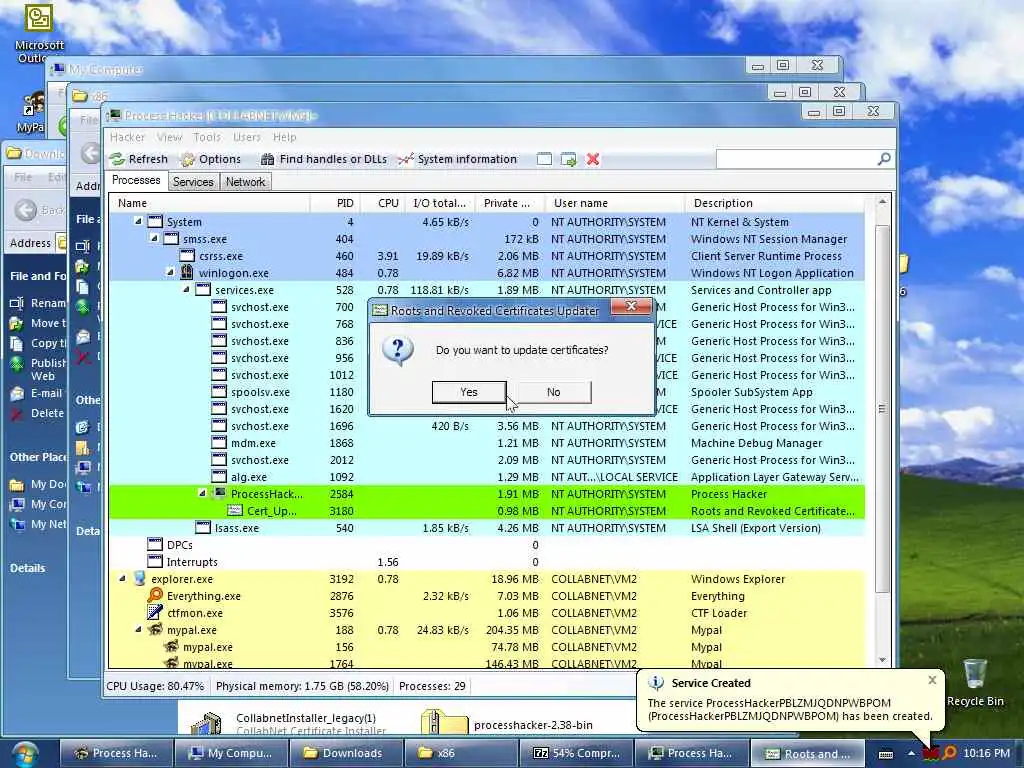Select svchost.exe with PID 2012
Screen dimensions: 1024x768
tap(487, 460)
